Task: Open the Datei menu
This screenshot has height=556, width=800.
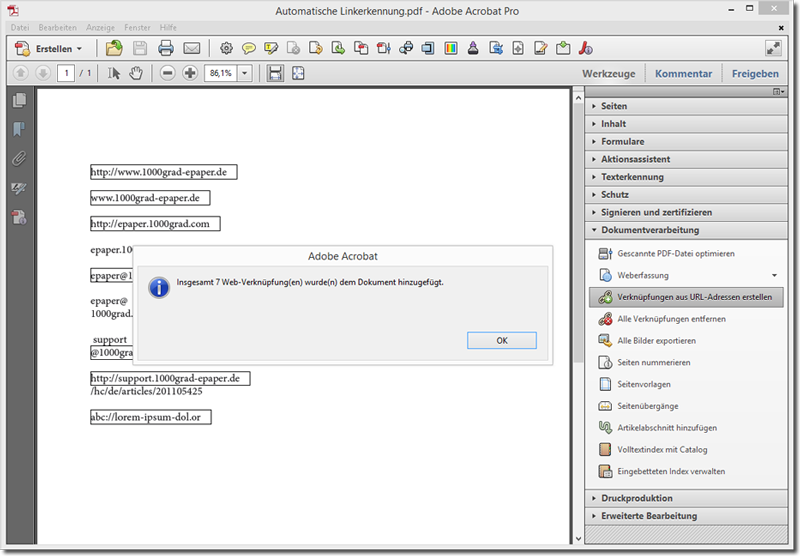Action: [x=20, y=28]
